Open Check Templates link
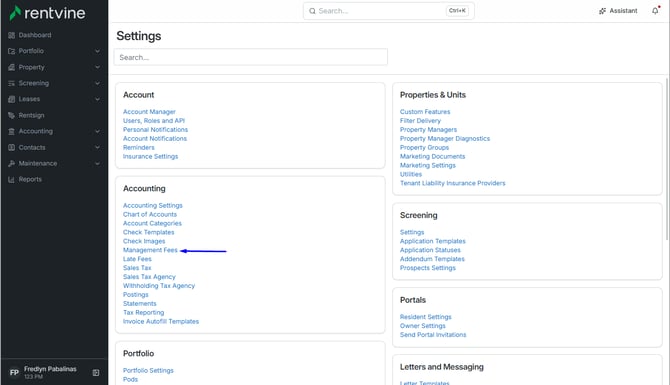 coord(148,232)
